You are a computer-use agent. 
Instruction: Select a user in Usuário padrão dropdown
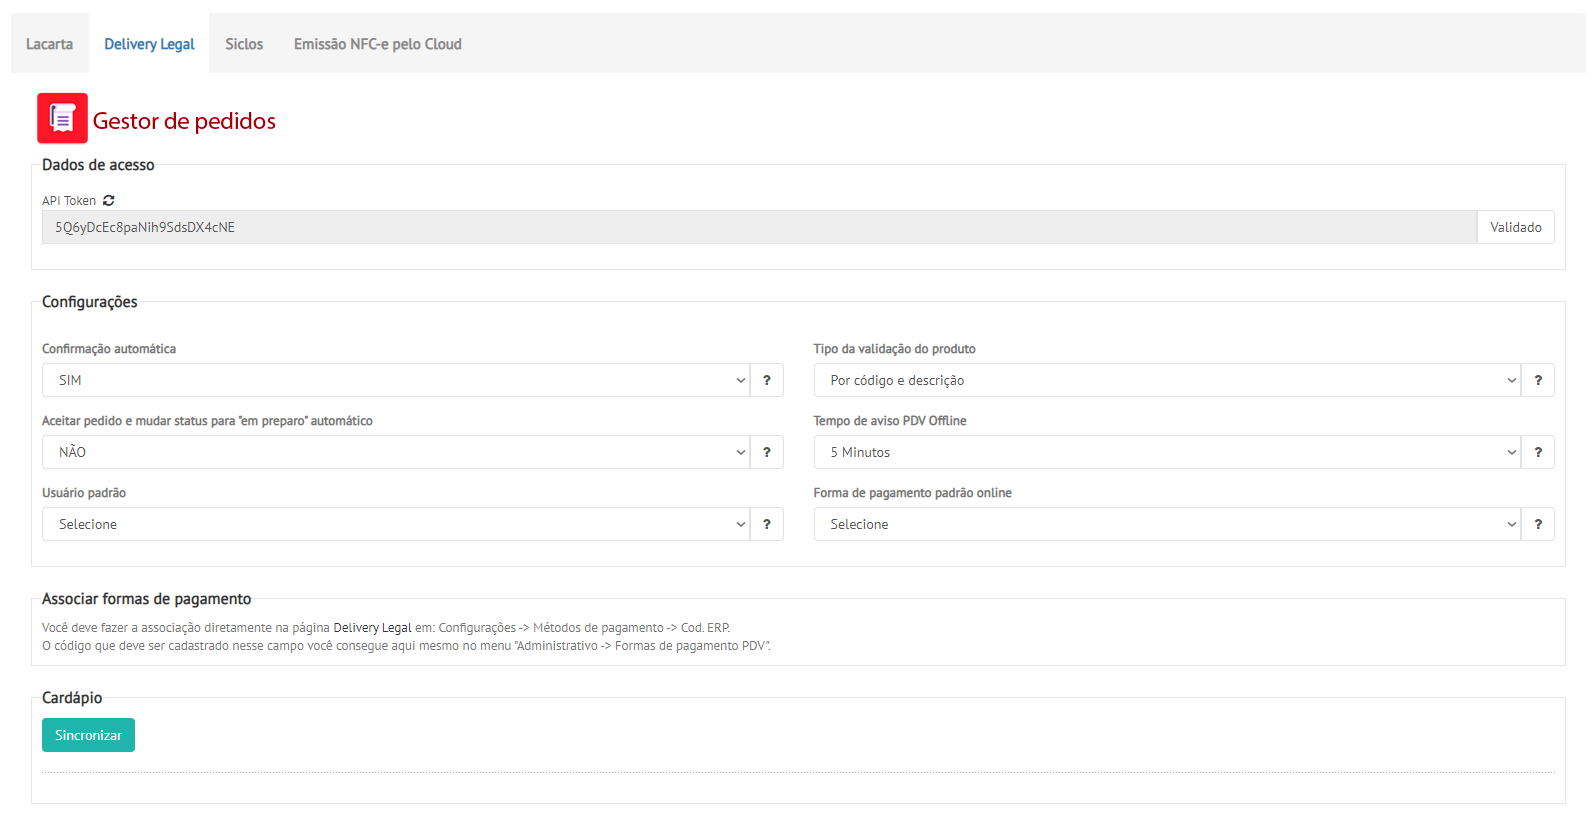pos(396,524)
